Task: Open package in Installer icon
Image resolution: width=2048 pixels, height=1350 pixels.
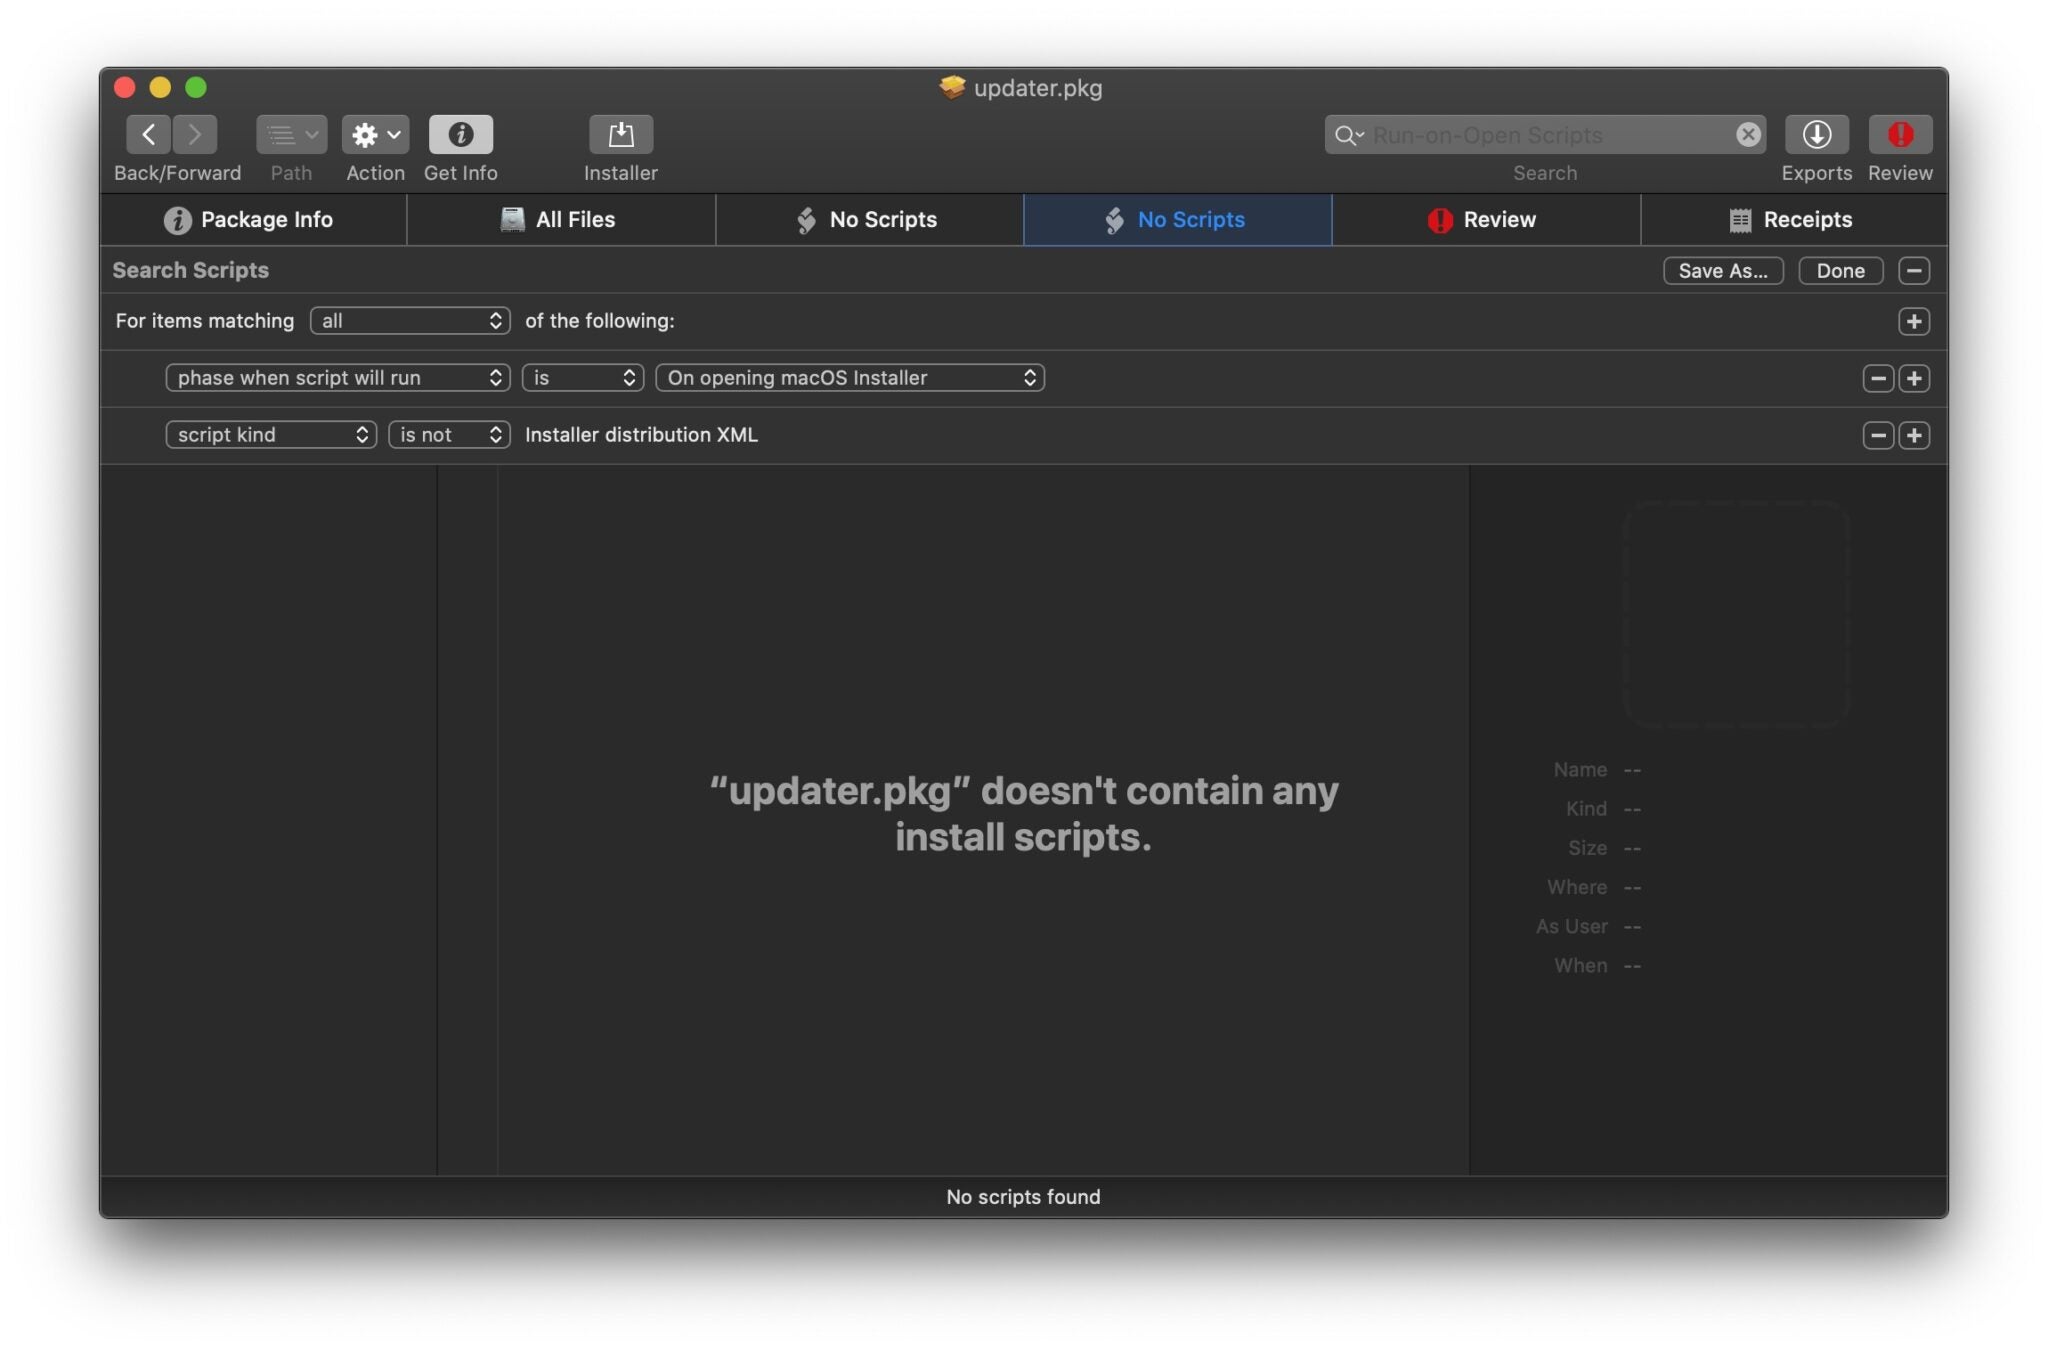Action: pos(620,134)
